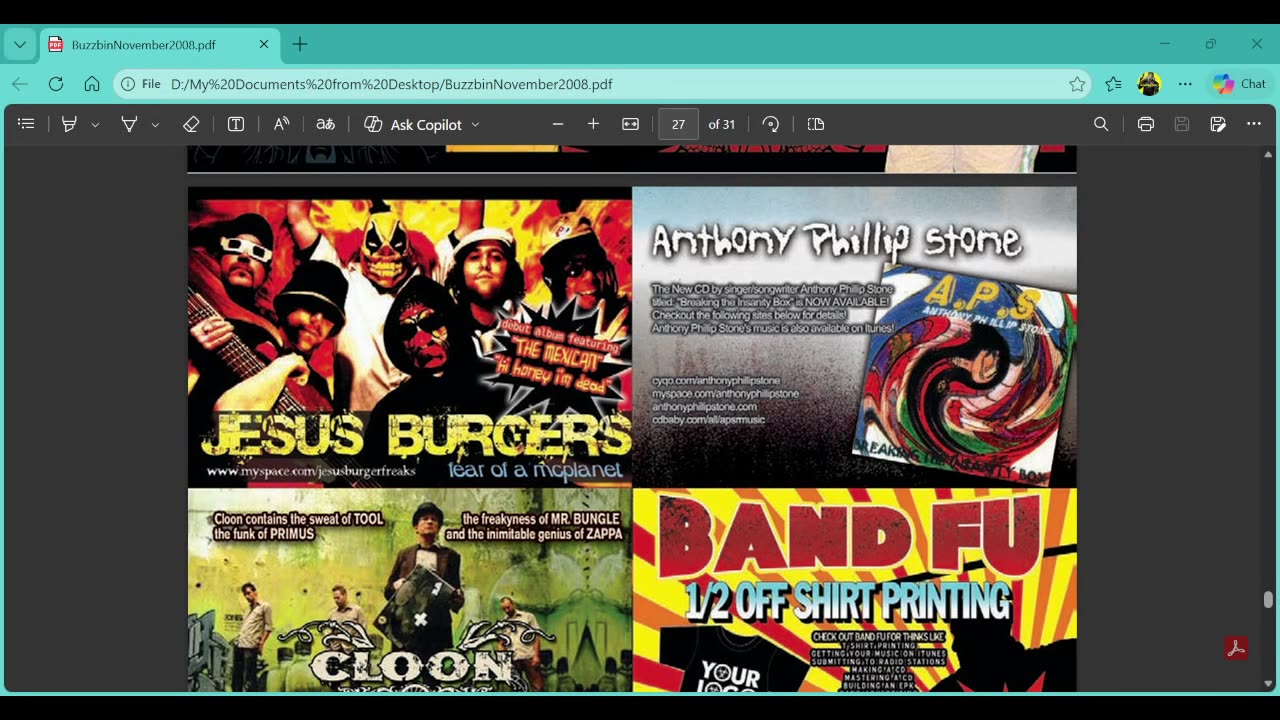The height and width of the screenshot is (720, 1280).
Task: Go back to previous page
Action: click(20, 84)
